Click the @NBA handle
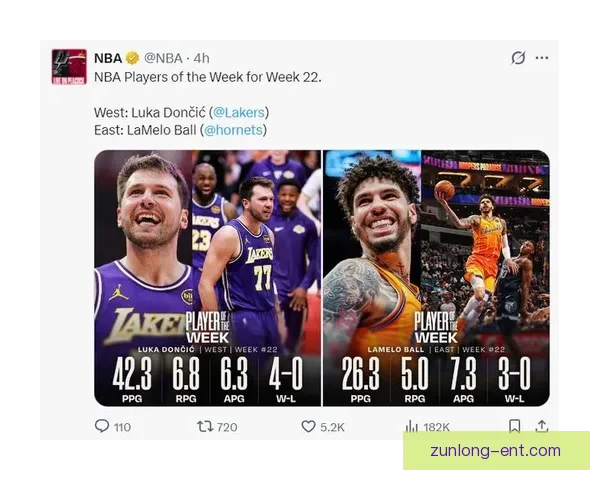The image size is (600, 480). (x=163, y=58)
